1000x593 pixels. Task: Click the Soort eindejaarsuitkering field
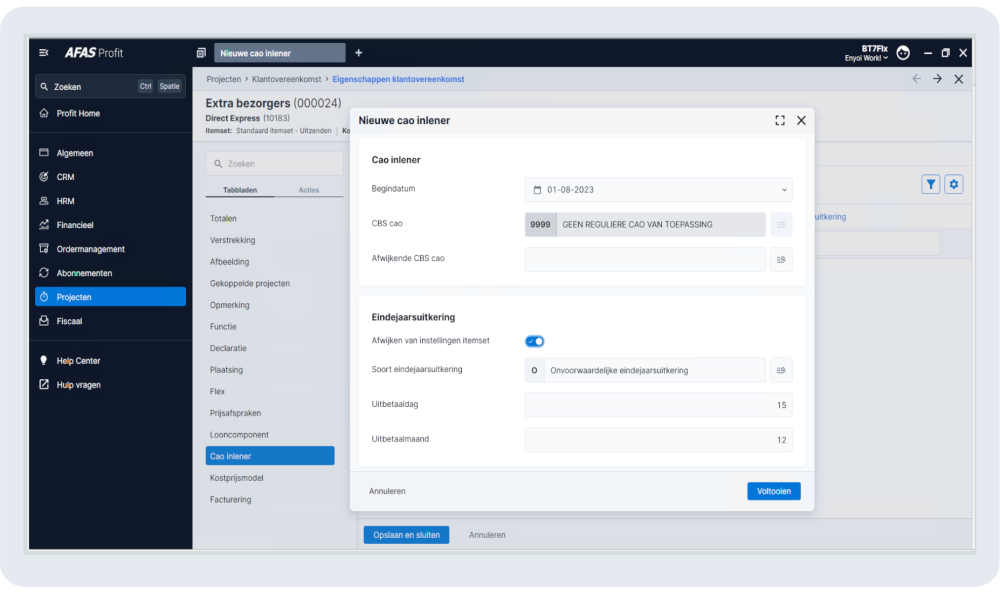[645, 370]
